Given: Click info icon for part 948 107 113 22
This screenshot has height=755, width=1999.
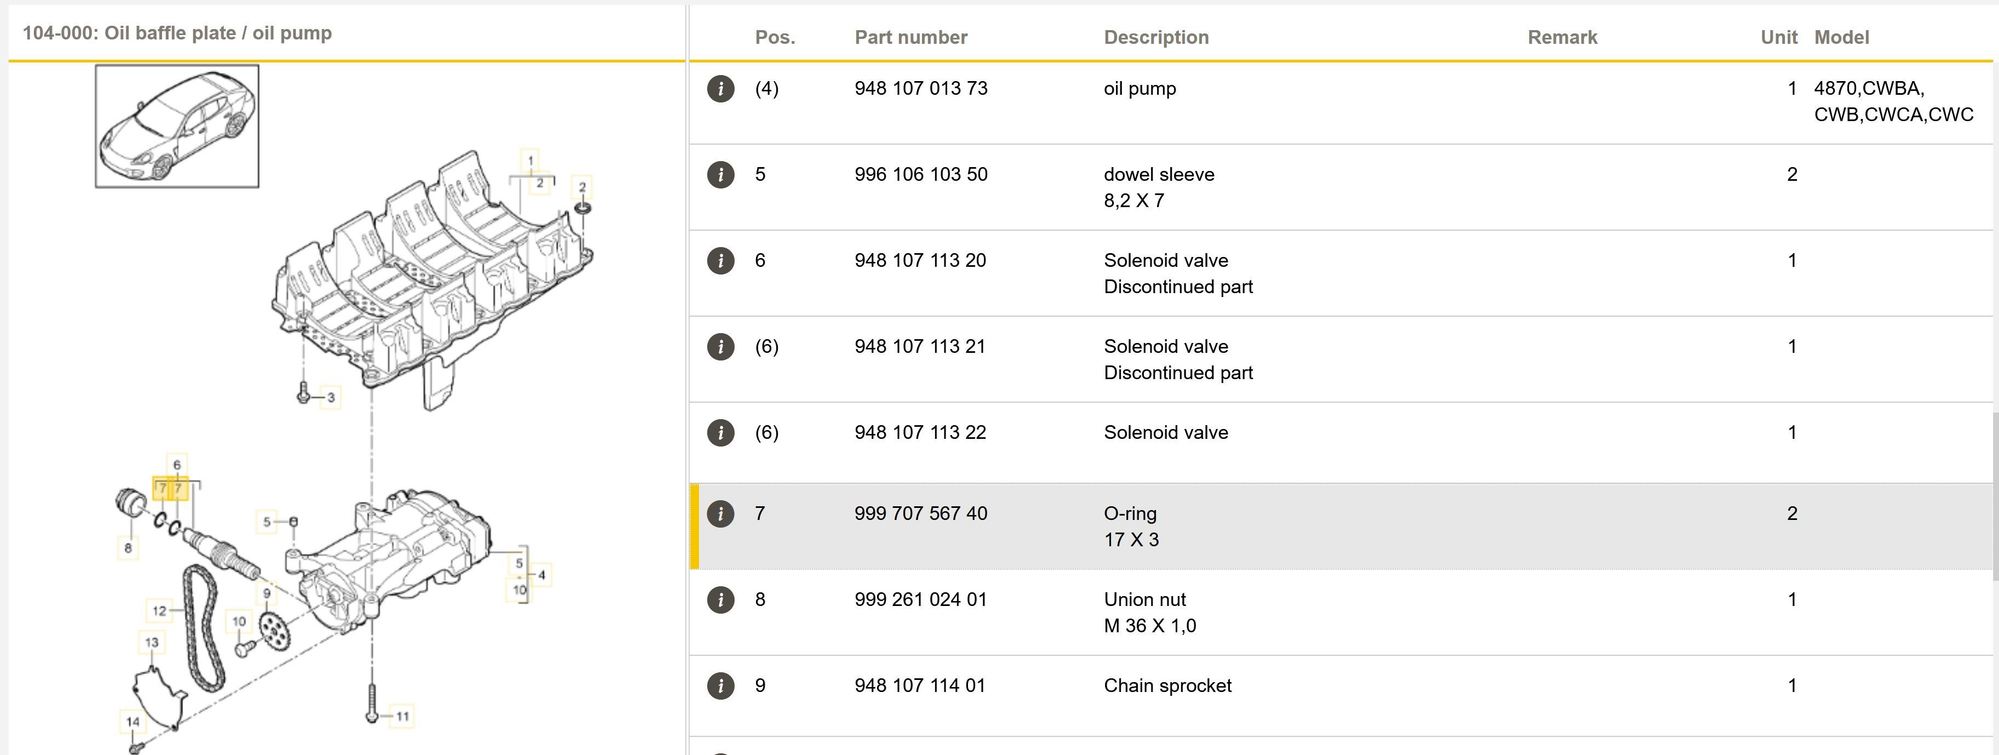Looking at the screenshot, I should [720, 433].
